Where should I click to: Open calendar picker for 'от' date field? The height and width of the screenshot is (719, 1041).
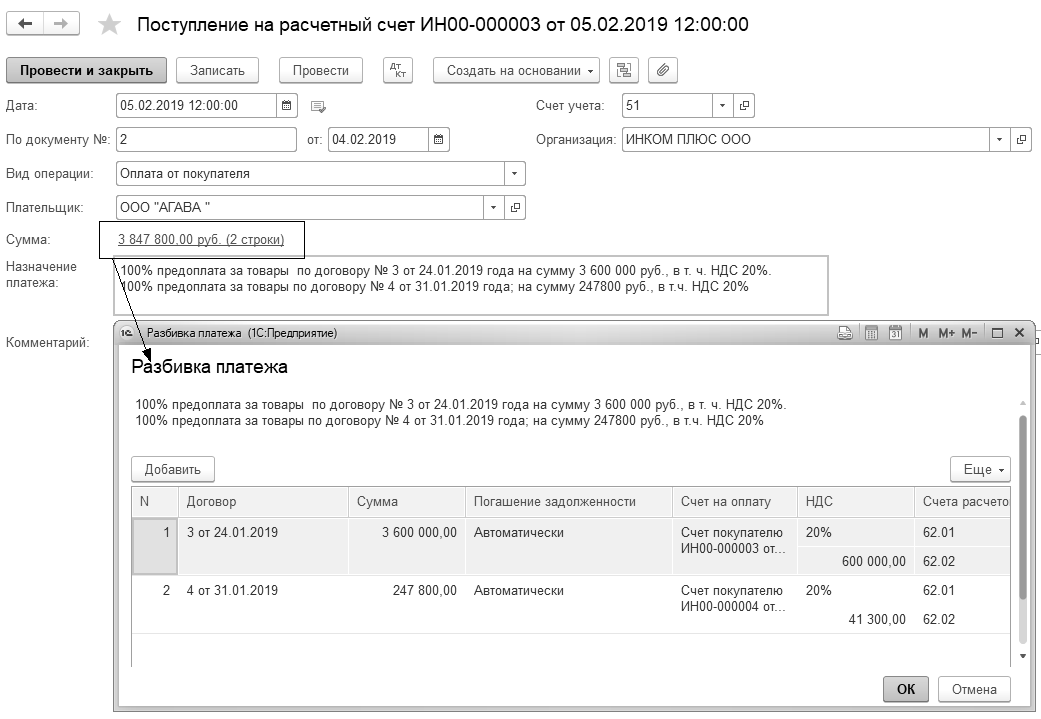(x=439, y=139)
